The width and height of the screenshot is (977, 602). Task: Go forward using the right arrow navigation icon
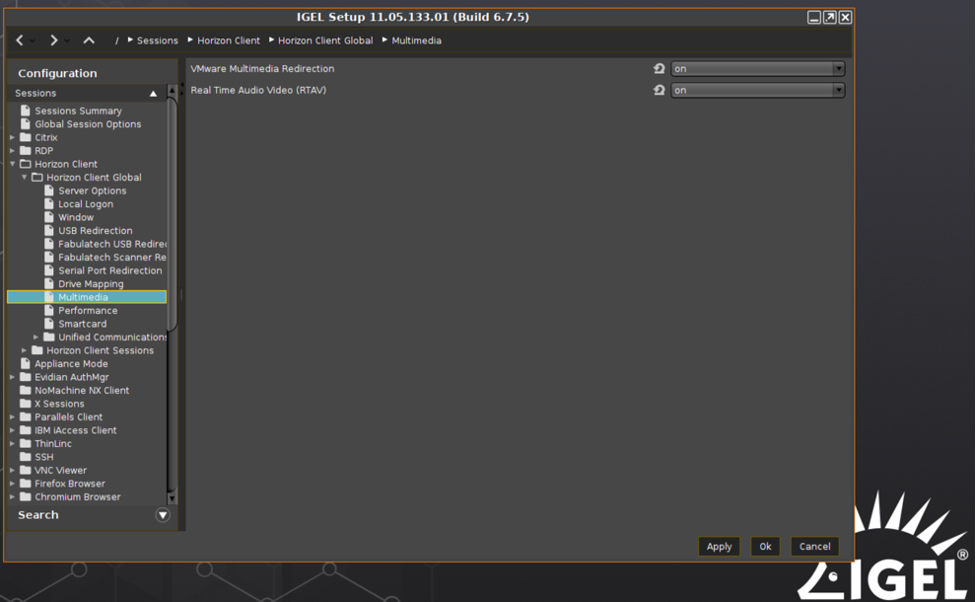(54, 41)
